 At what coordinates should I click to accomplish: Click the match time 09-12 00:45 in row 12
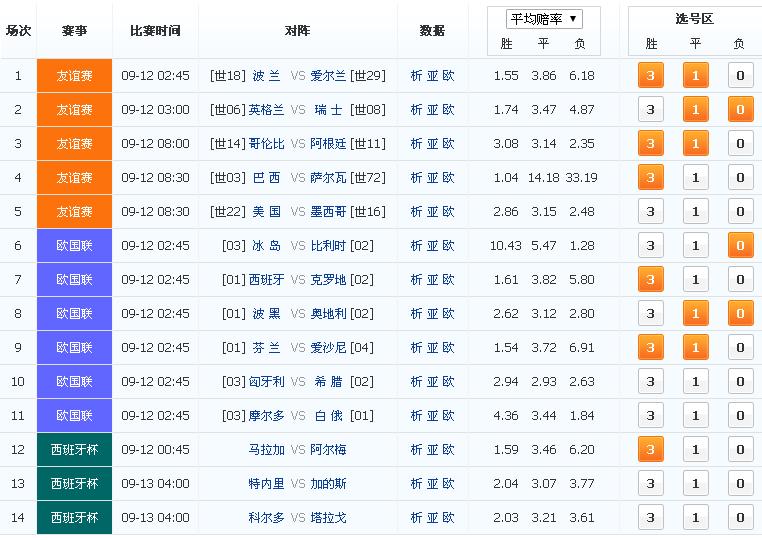tap(156, 450)
